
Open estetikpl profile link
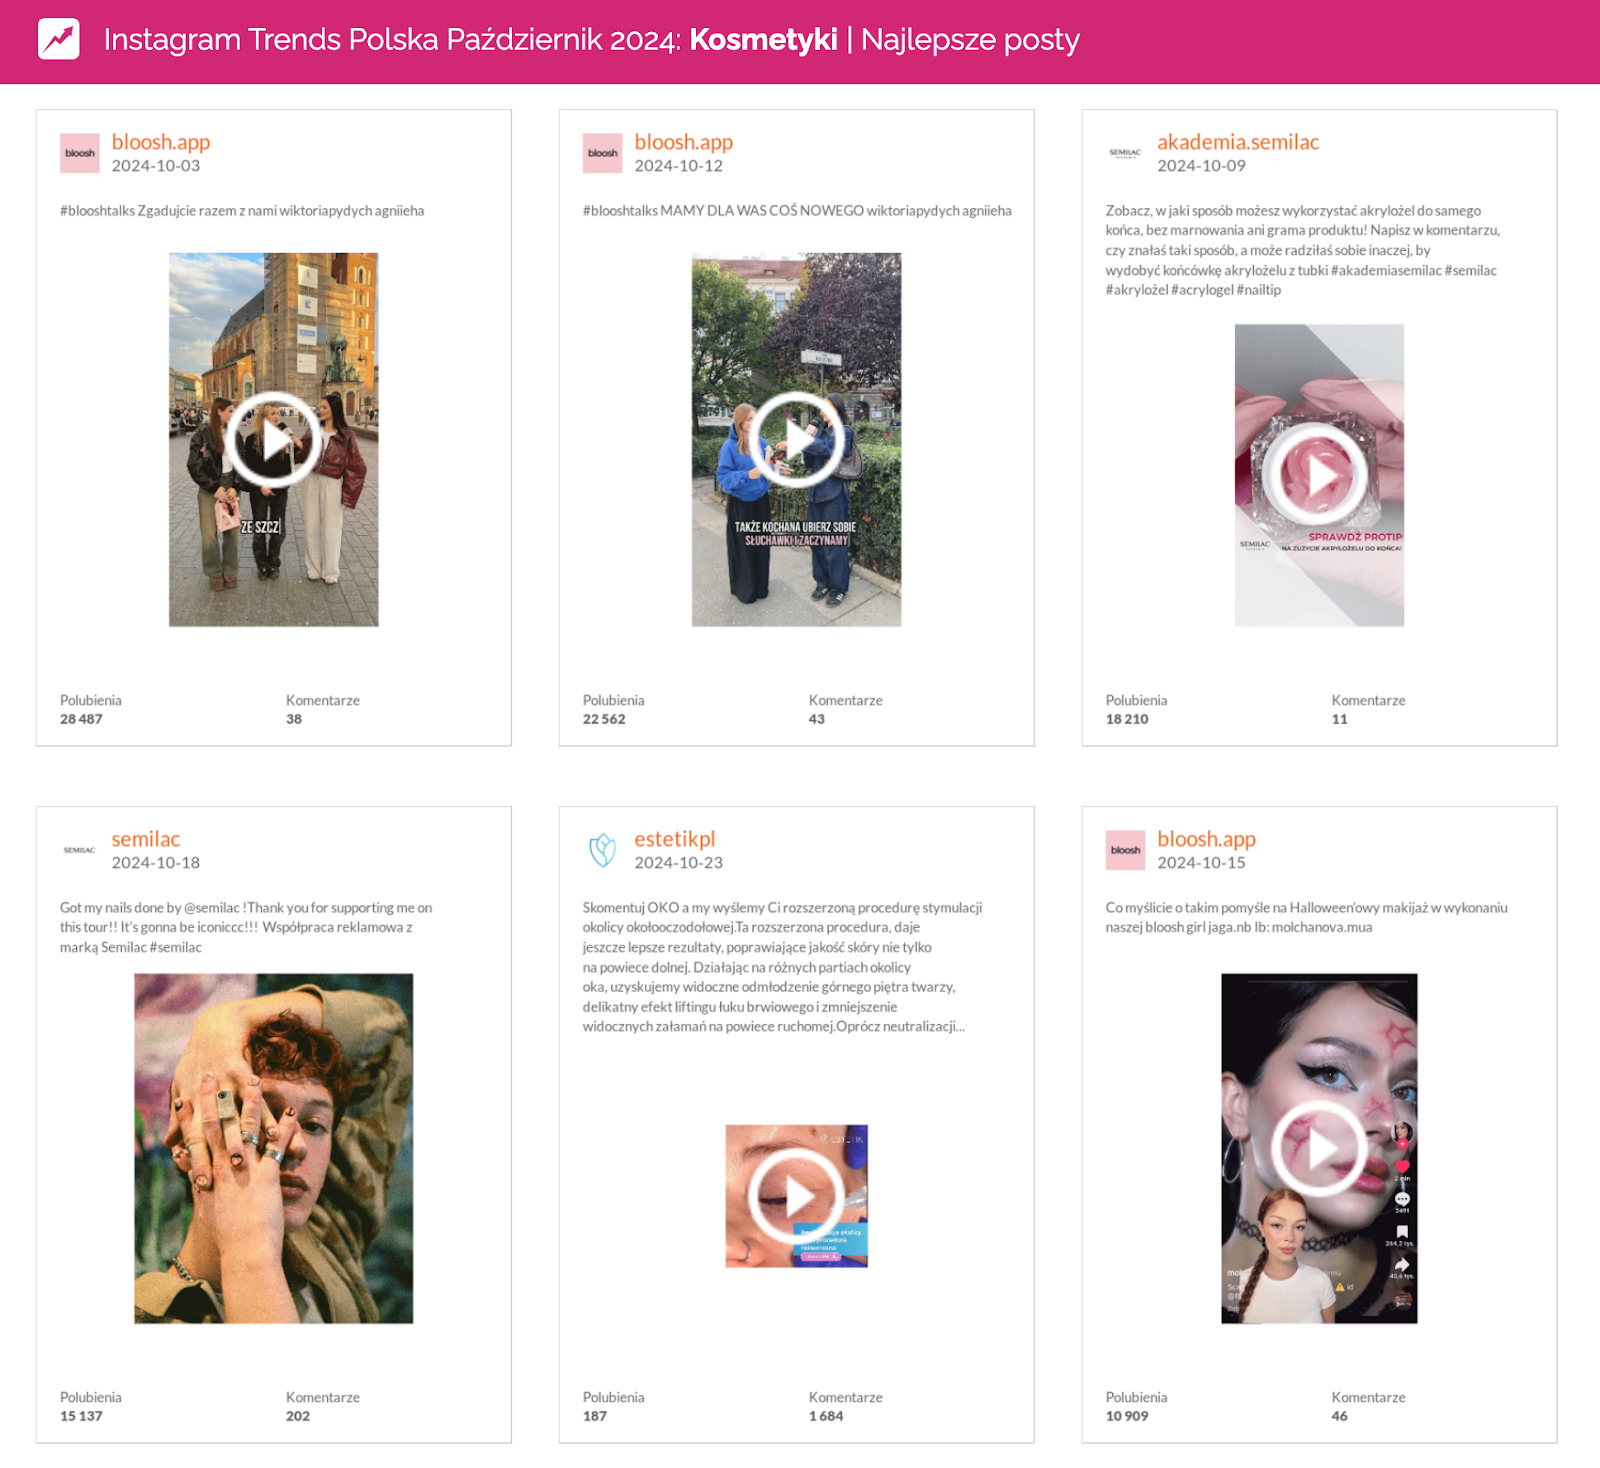(x=675, y=839)
